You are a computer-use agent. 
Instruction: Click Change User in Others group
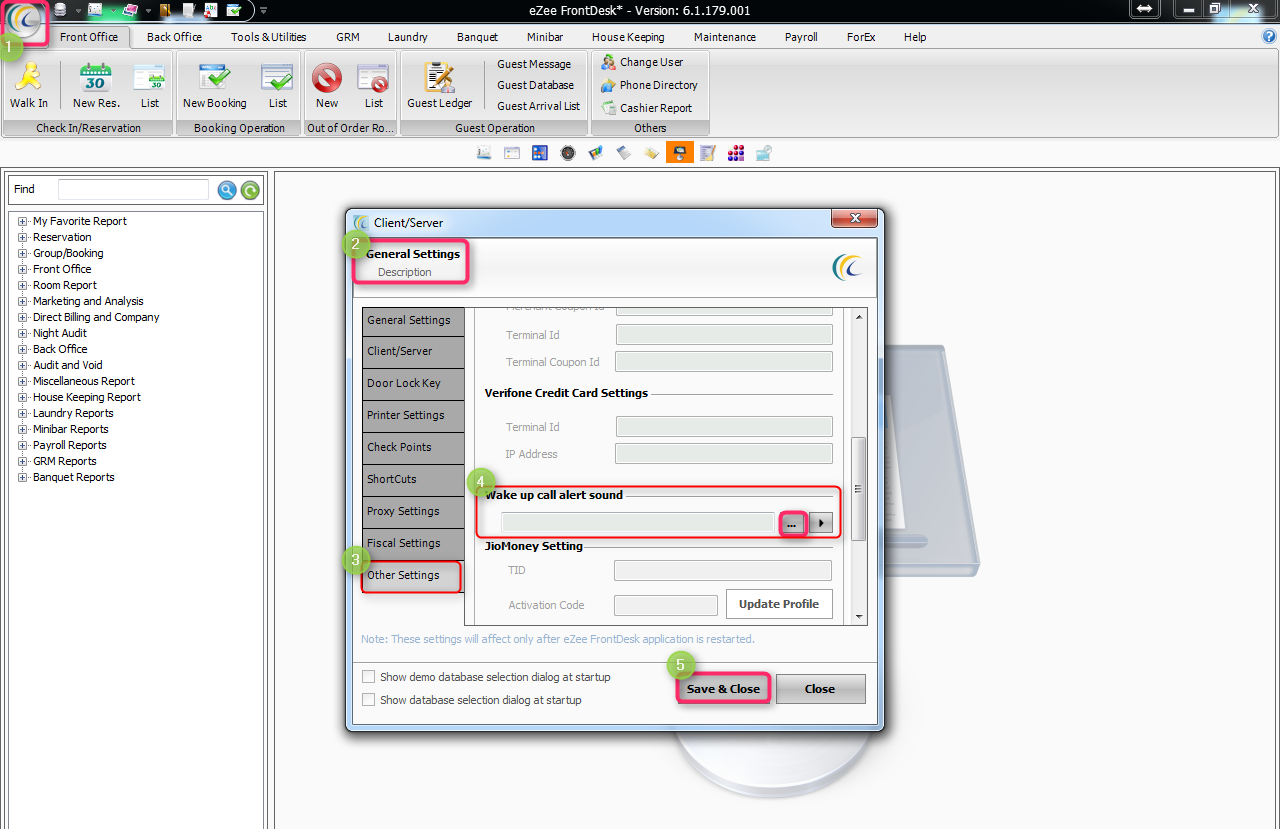[x=642, y=62]
